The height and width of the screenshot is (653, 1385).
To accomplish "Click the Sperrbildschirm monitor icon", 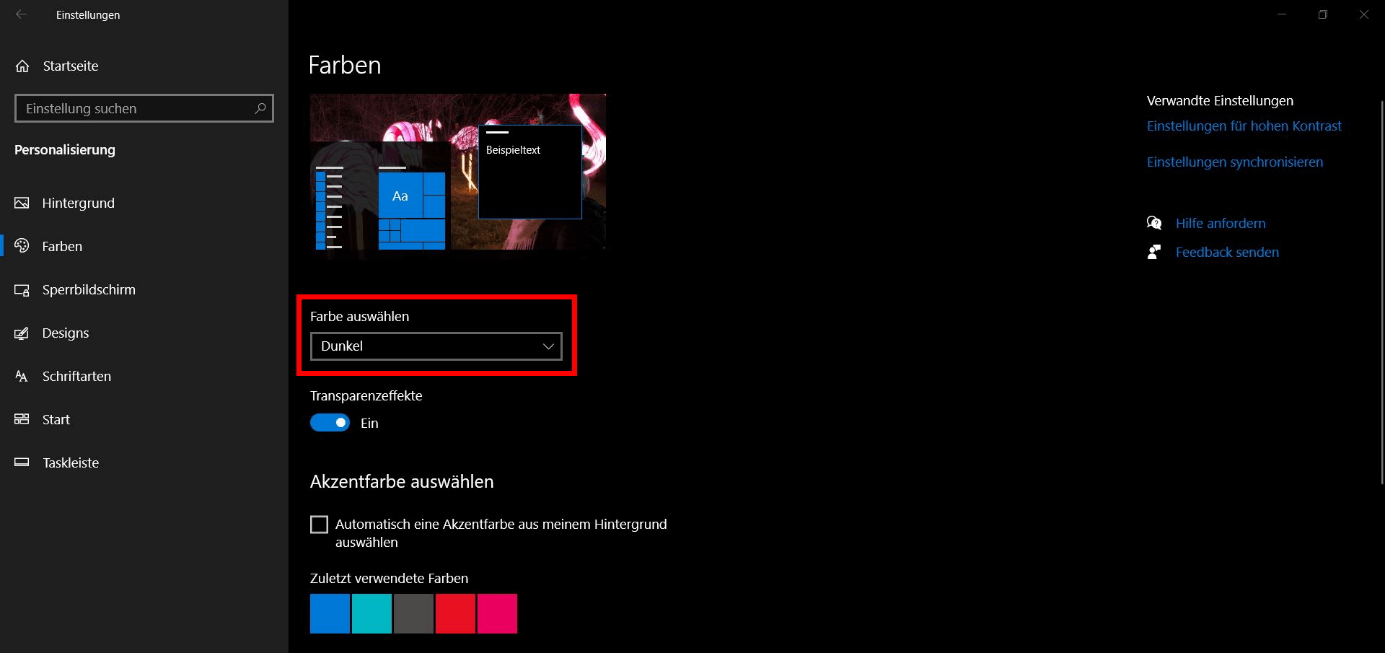I will (x=22, y=290).
